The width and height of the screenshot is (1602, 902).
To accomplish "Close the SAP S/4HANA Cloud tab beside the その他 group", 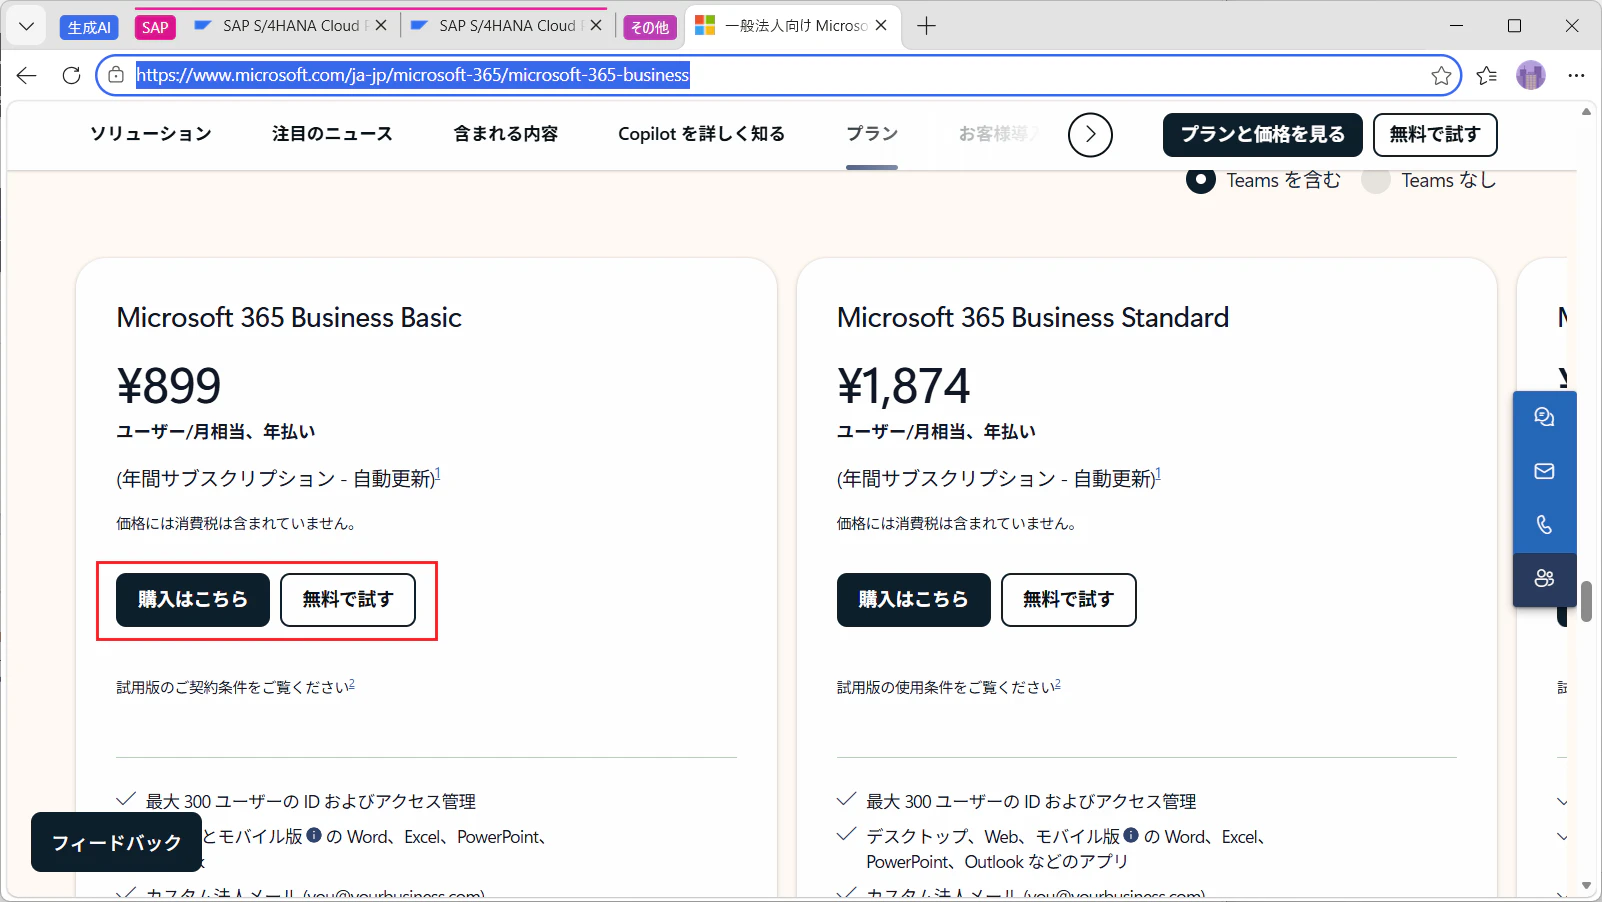I will click(x=597, y=26).
